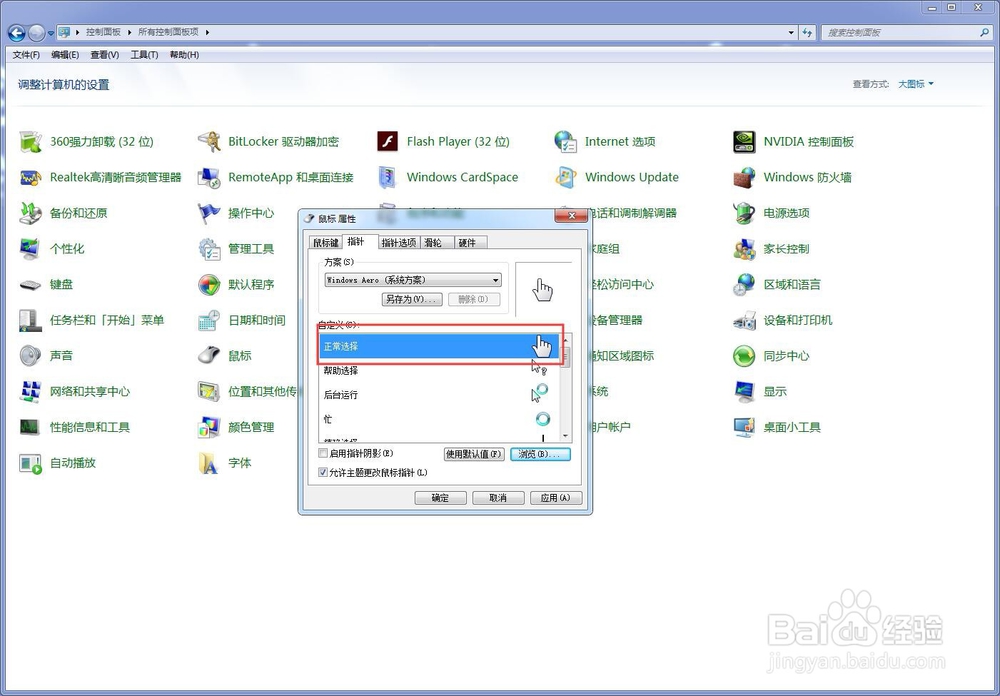This screenshot has height=696, width=1000.
Task: Open BitLocker 驱动器加密 icon
Action: click(209, 142)
